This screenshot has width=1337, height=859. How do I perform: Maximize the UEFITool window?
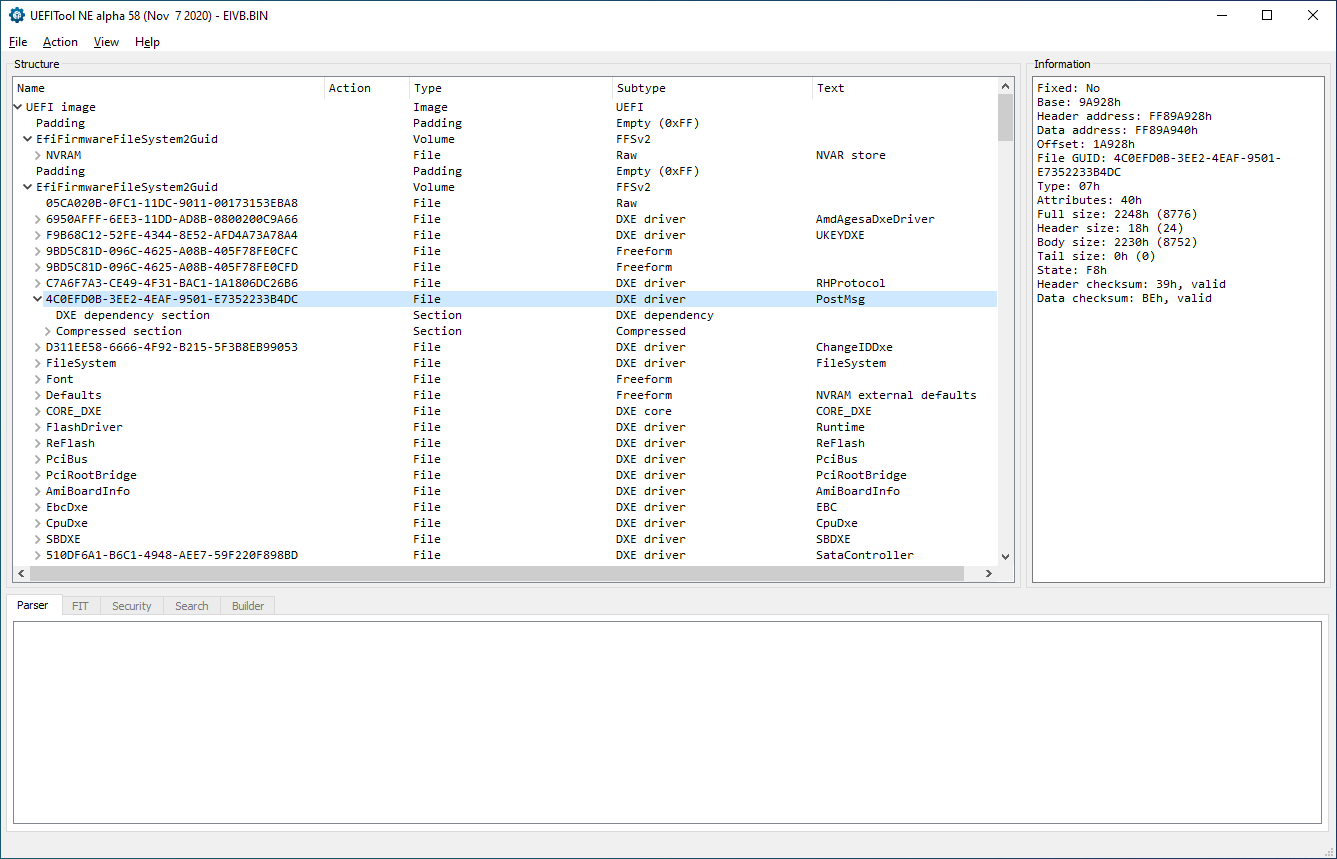[x=1267, y=15]
